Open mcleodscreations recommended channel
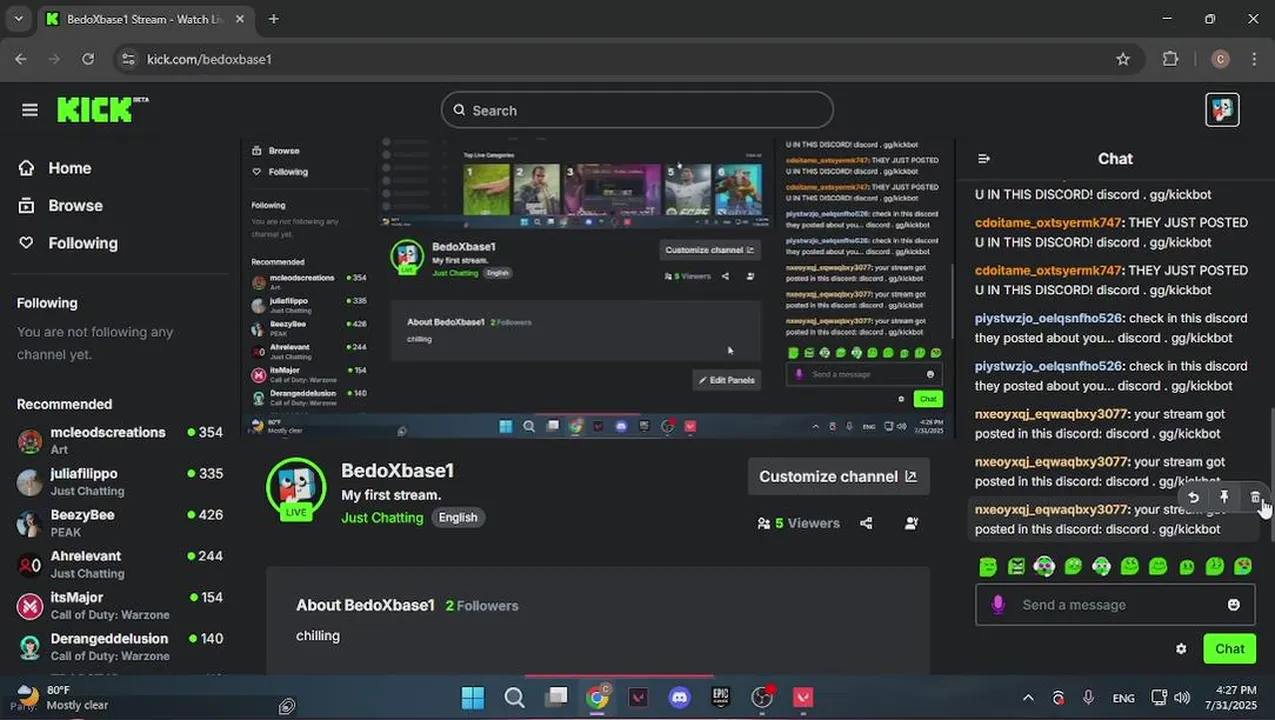This screenshot has height=720, width=1275. (x=120, y=440)
